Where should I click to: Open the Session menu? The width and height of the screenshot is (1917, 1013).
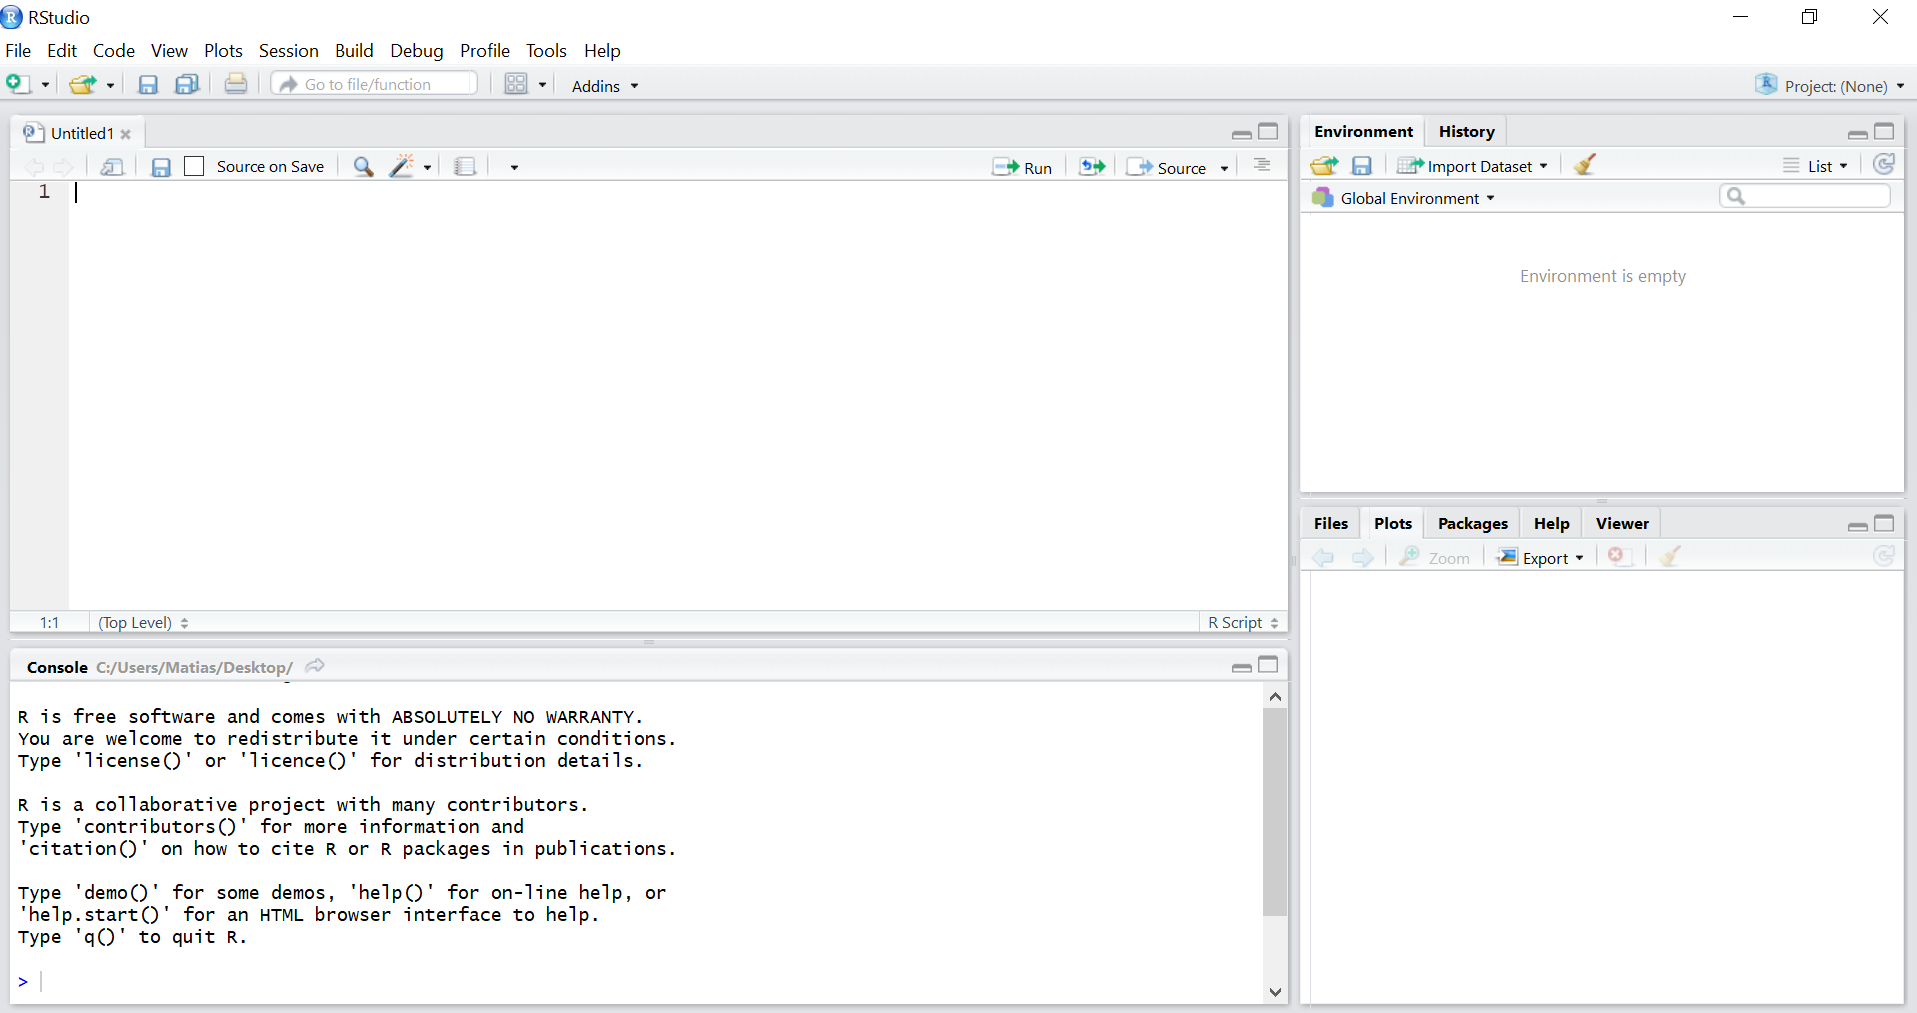[288, 51]
